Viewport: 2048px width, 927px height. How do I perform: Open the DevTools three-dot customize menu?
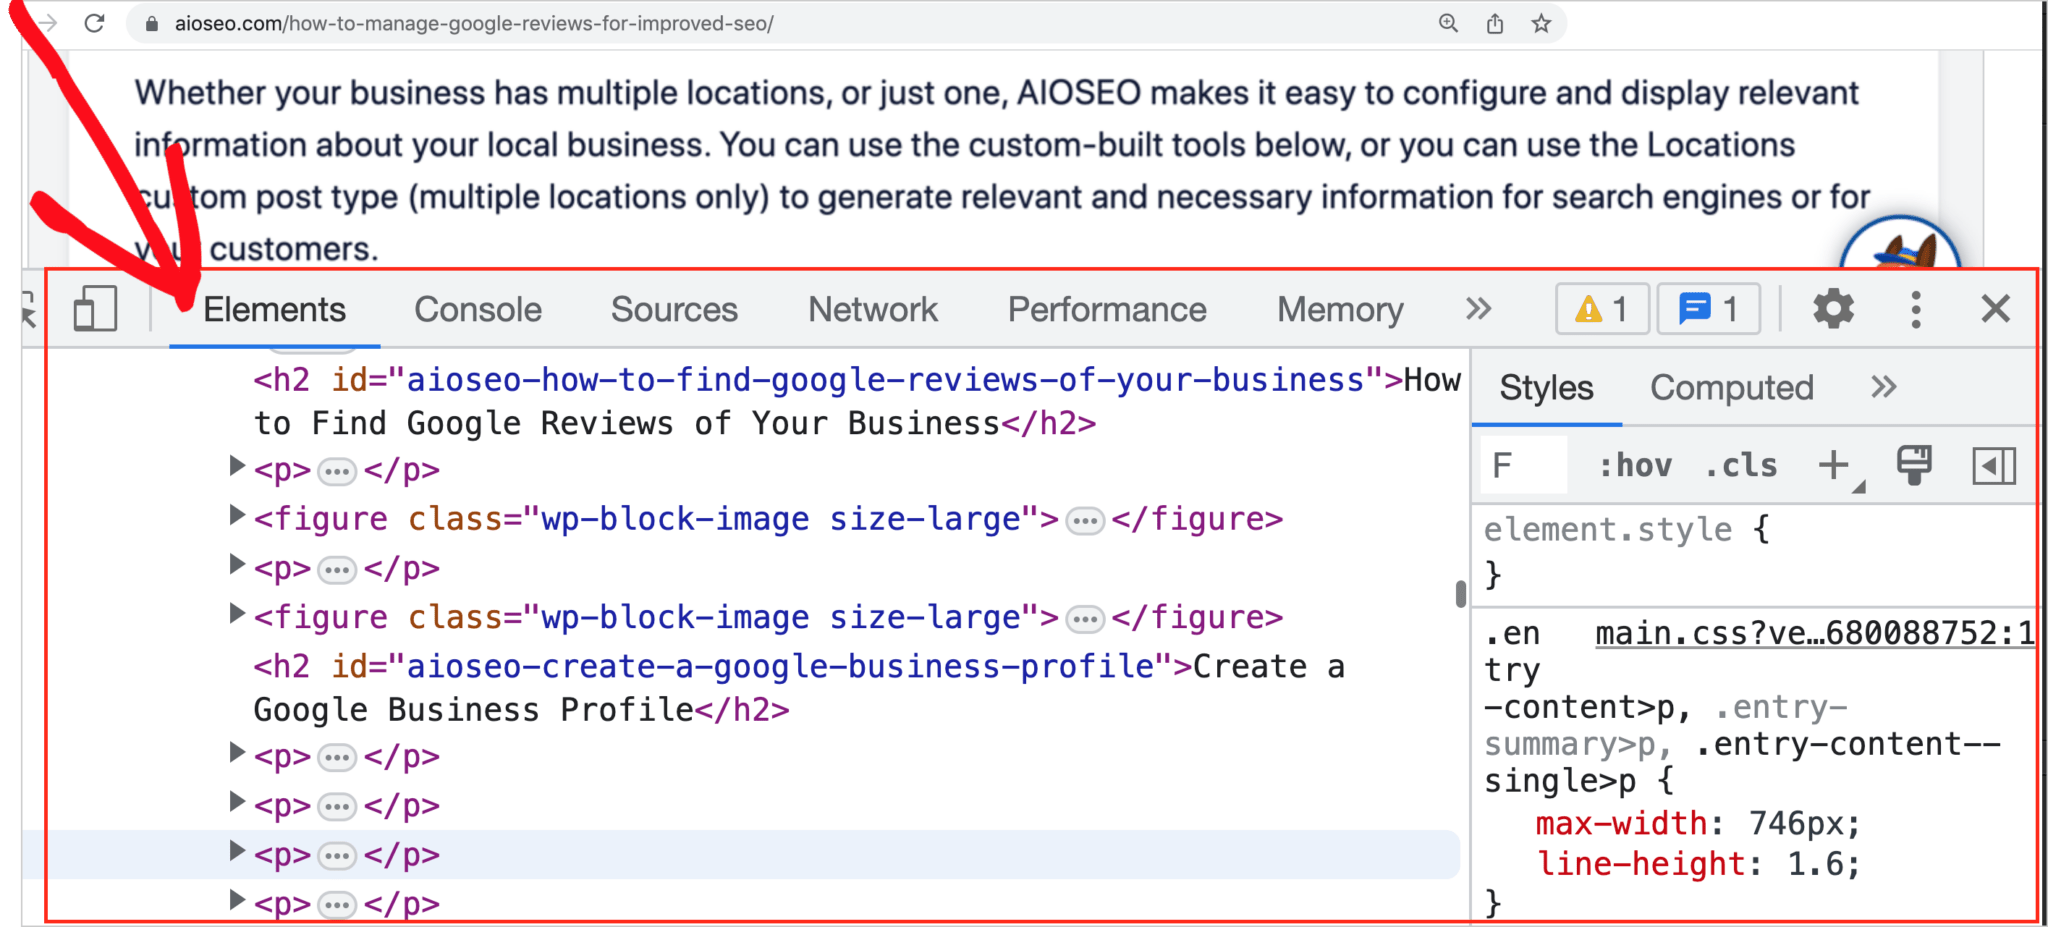(x=1915, y=309)
